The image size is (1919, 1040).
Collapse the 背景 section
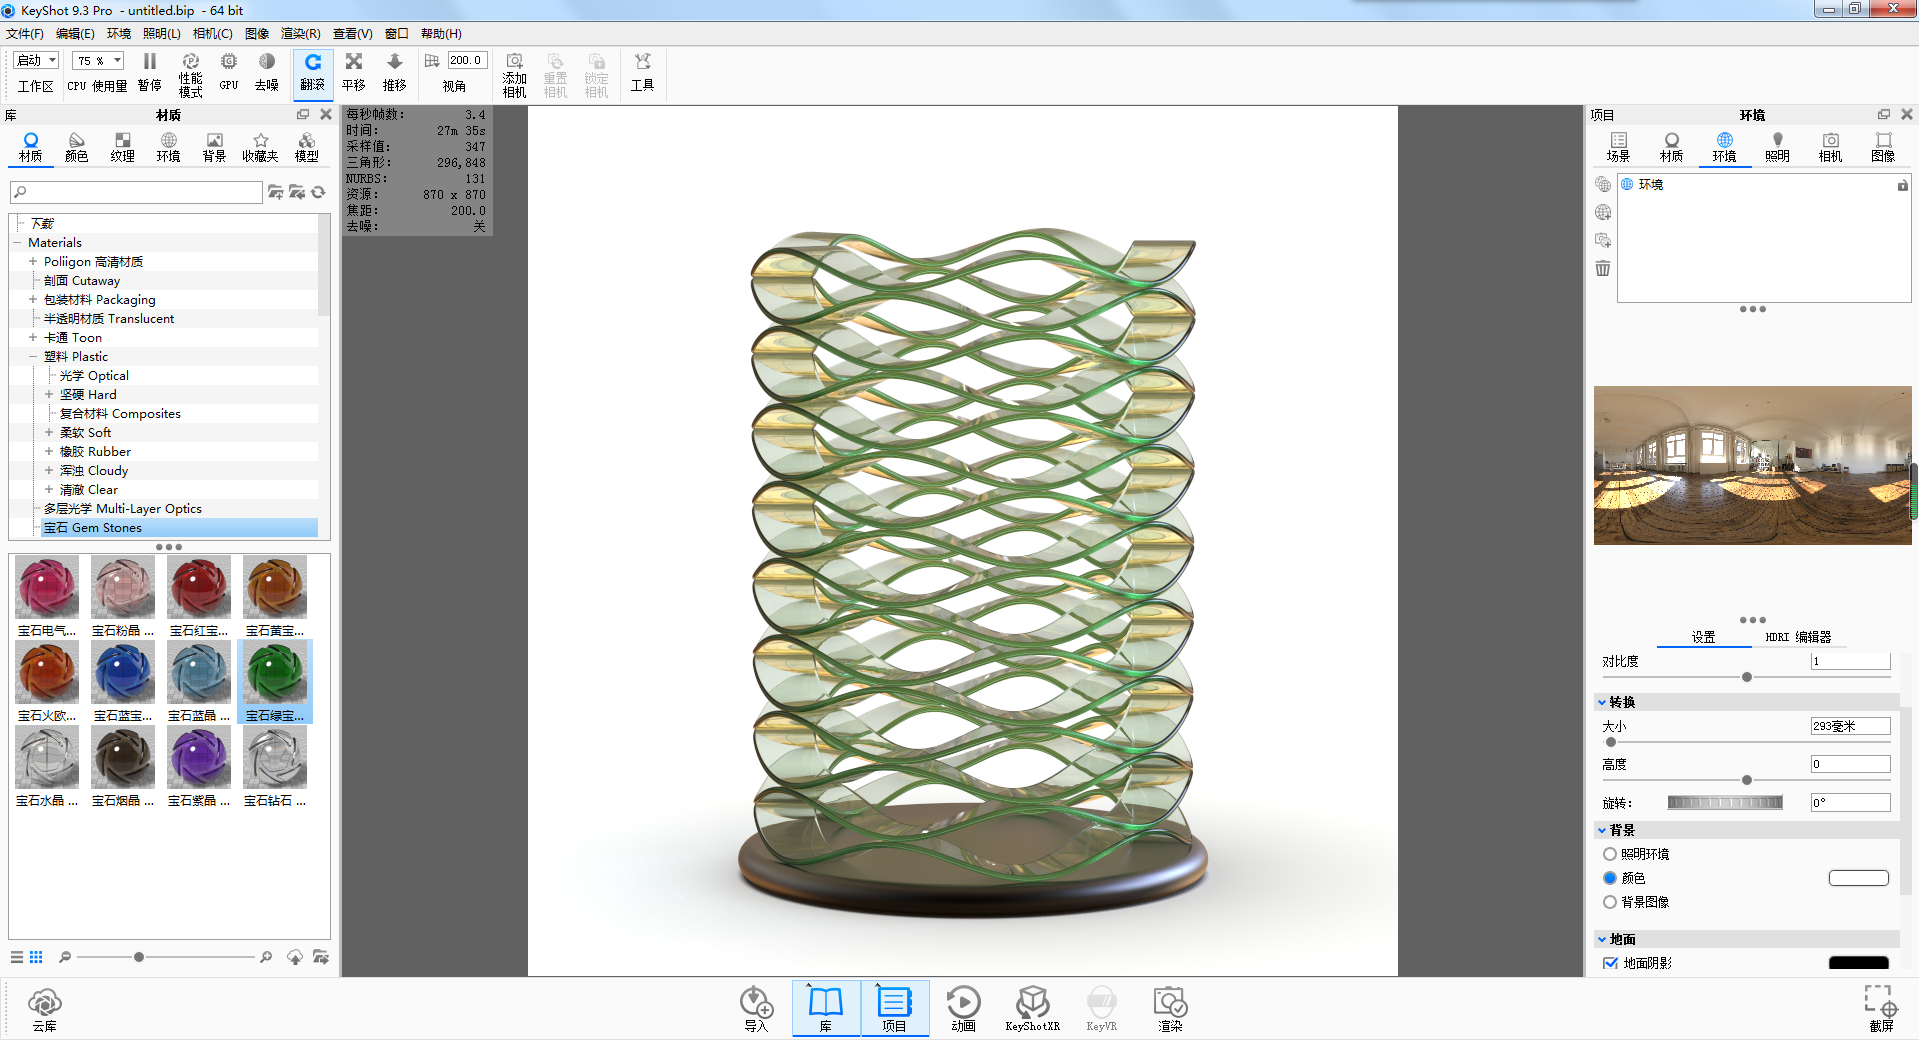pyautogui.click(x=1602, y=830)
